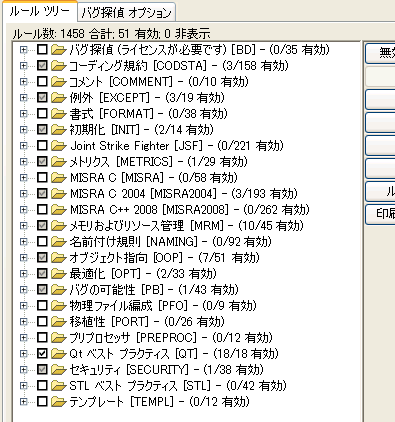Click the オブジェクト指向 [OOP] folder icon
The width and height of the screenshot is (395, 422).
pyautogui.click(x=59, y=258)
